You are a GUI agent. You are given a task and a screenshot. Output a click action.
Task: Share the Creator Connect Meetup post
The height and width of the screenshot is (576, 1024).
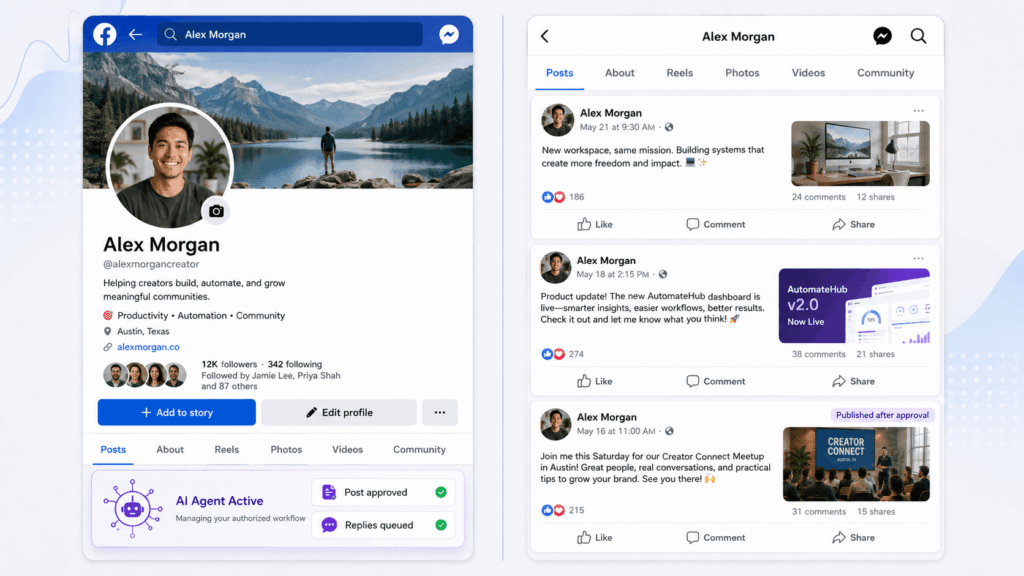tap(853, 537)
